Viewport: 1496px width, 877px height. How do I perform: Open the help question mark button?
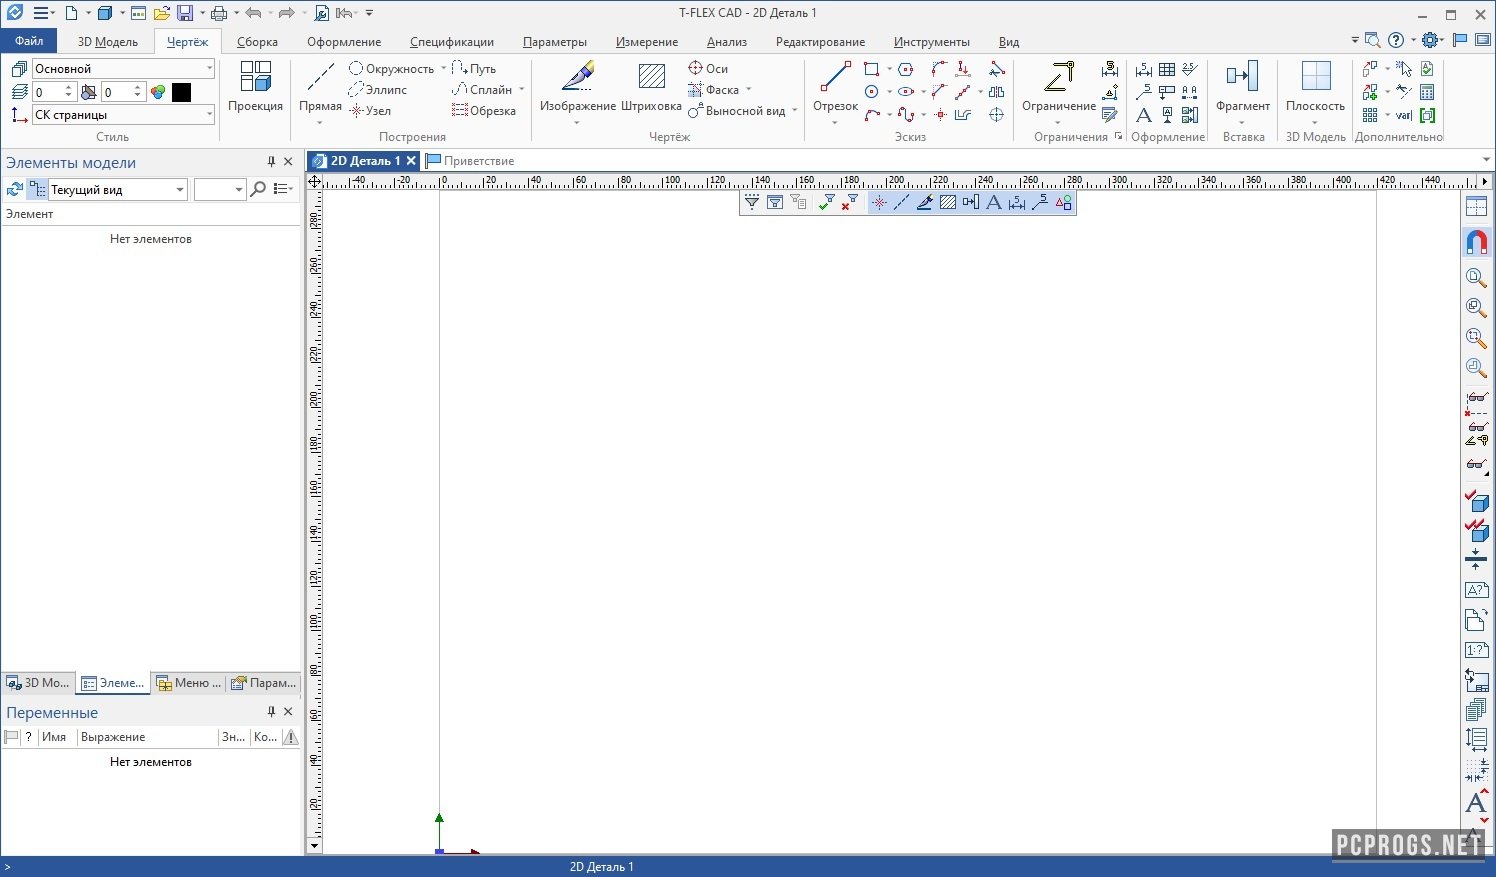click(1396, 41)
